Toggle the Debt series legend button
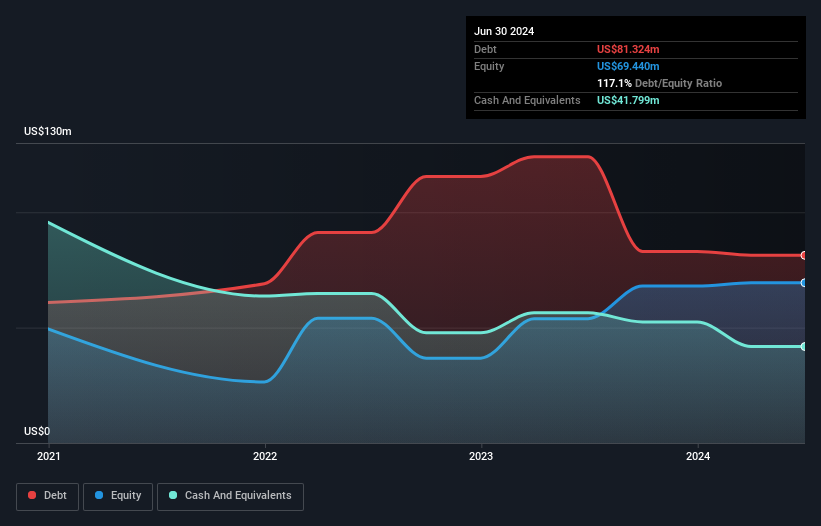Viewport: 821px width, 526px height. (x=48, y=496)
